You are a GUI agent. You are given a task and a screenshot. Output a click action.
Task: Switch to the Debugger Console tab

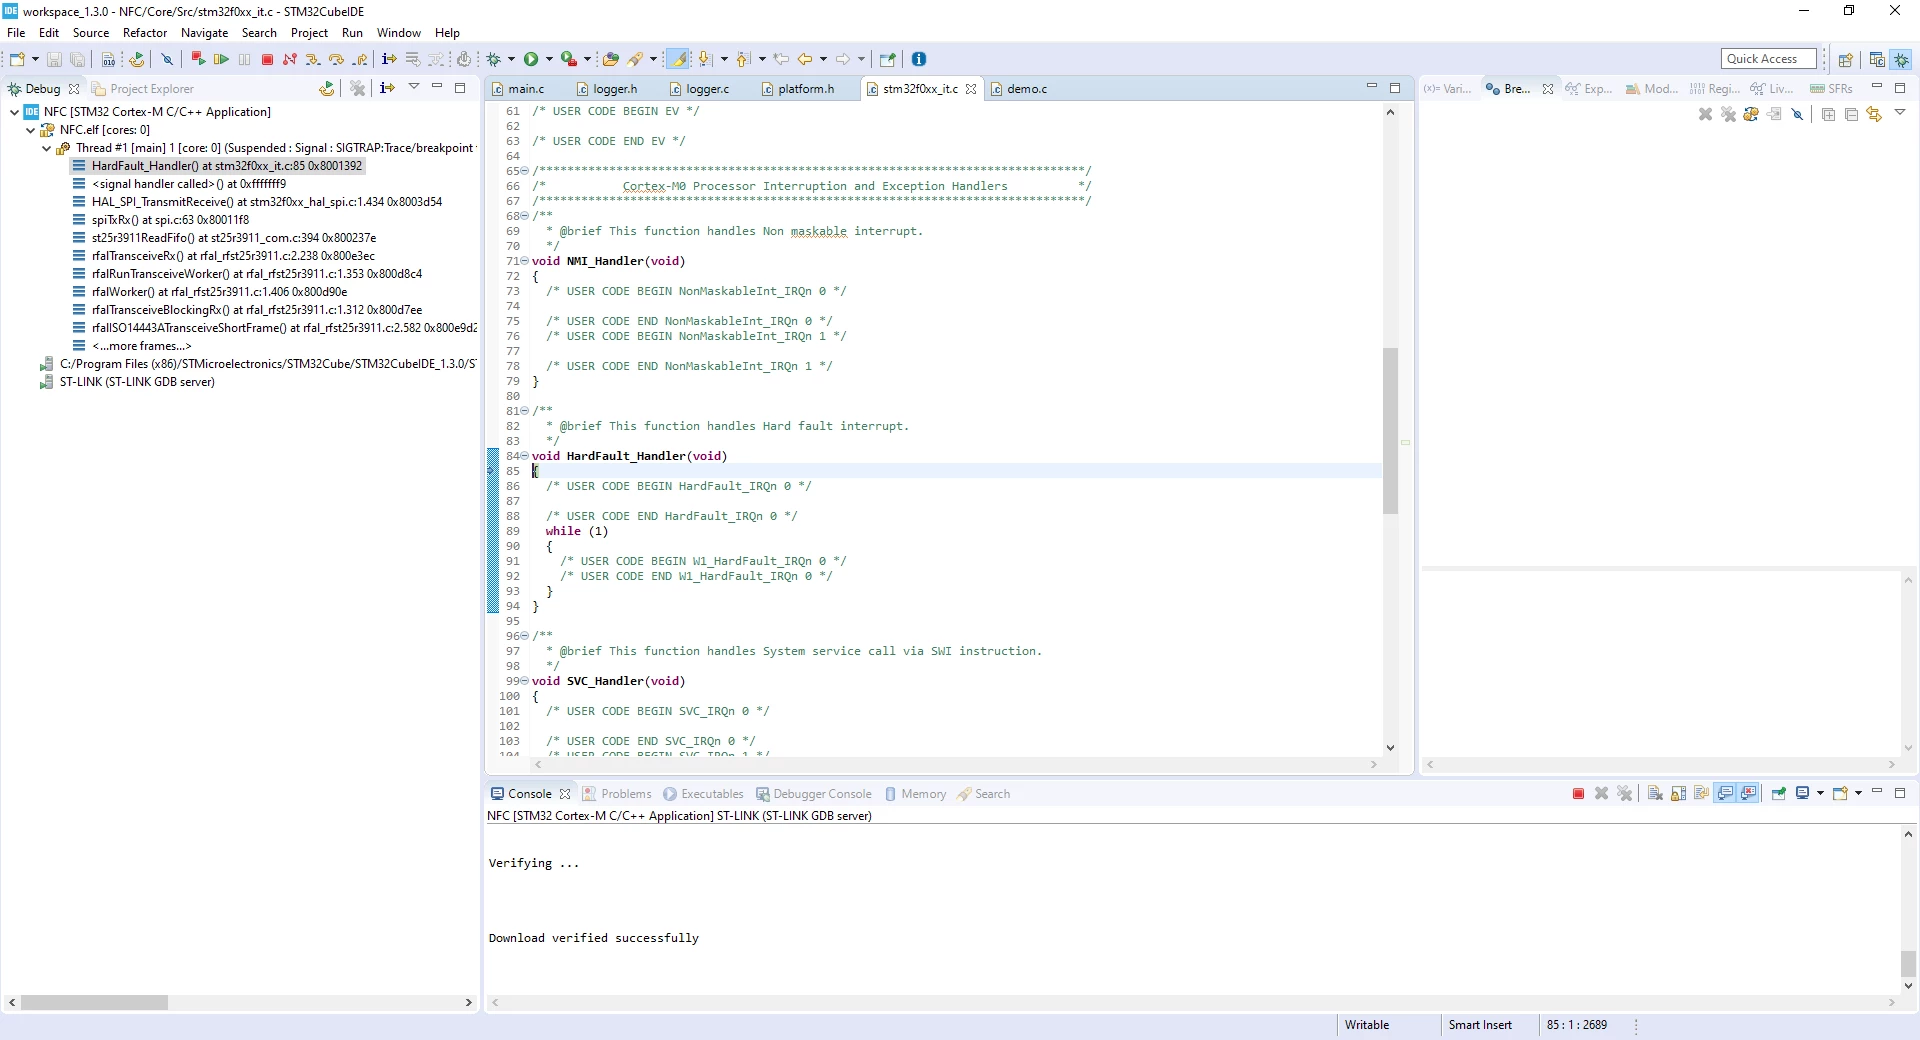click(813, 794)
